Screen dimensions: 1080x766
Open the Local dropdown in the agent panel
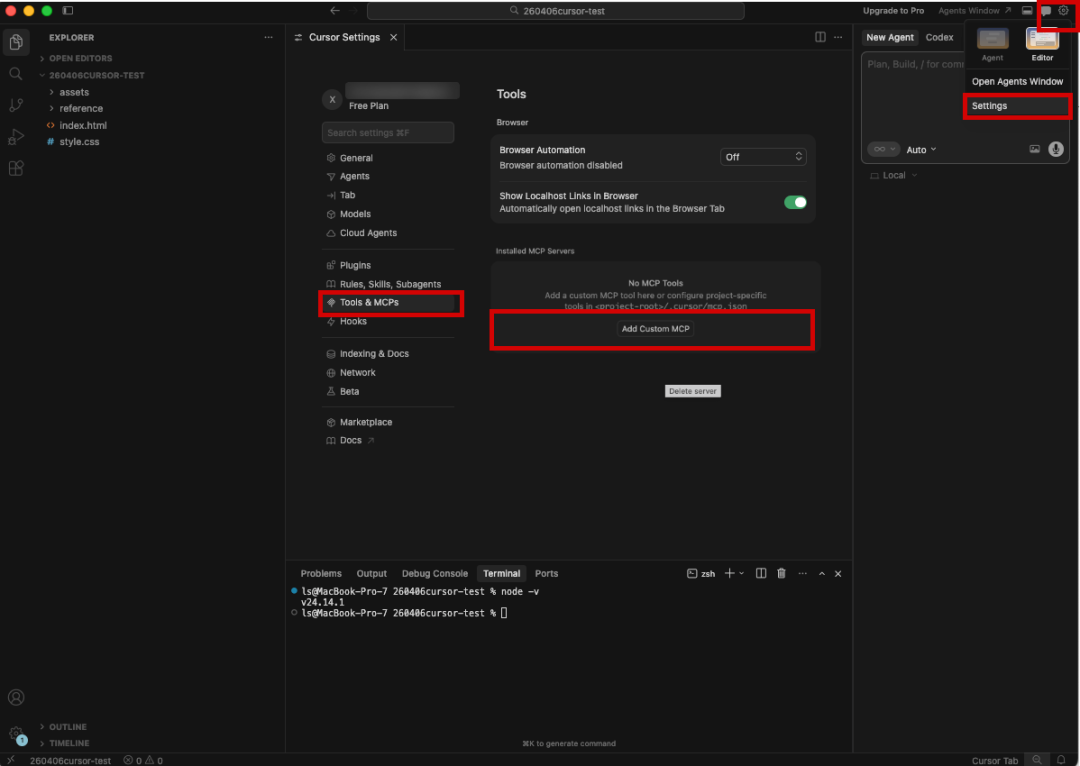pos(893,175)
